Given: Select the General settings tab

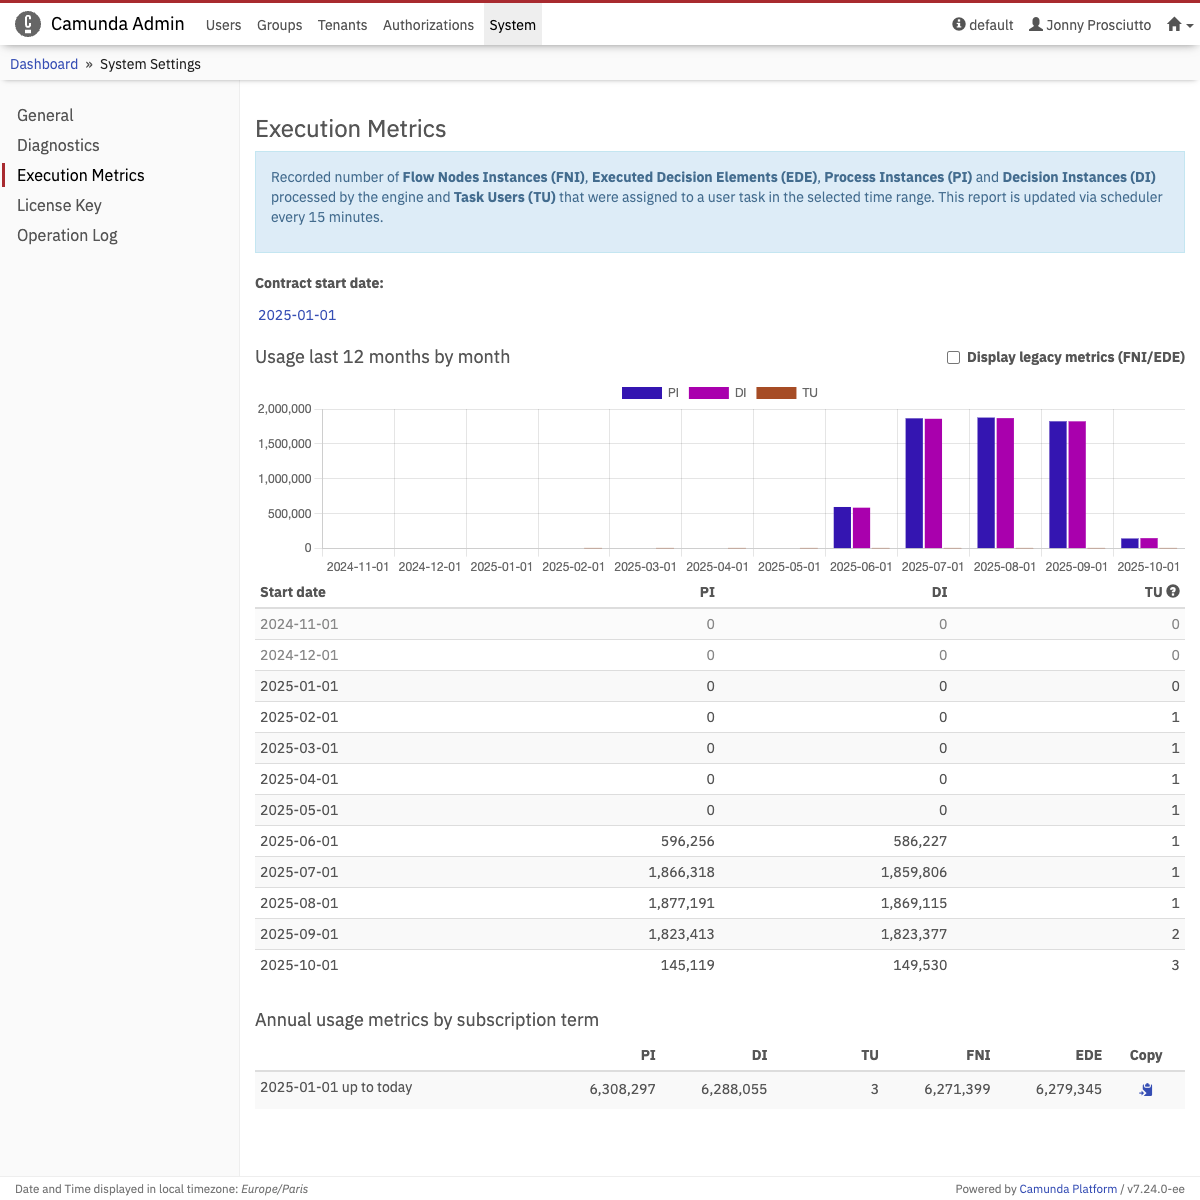Looking at the screenshot, I should pyautogui.click(x=45, y=115).
